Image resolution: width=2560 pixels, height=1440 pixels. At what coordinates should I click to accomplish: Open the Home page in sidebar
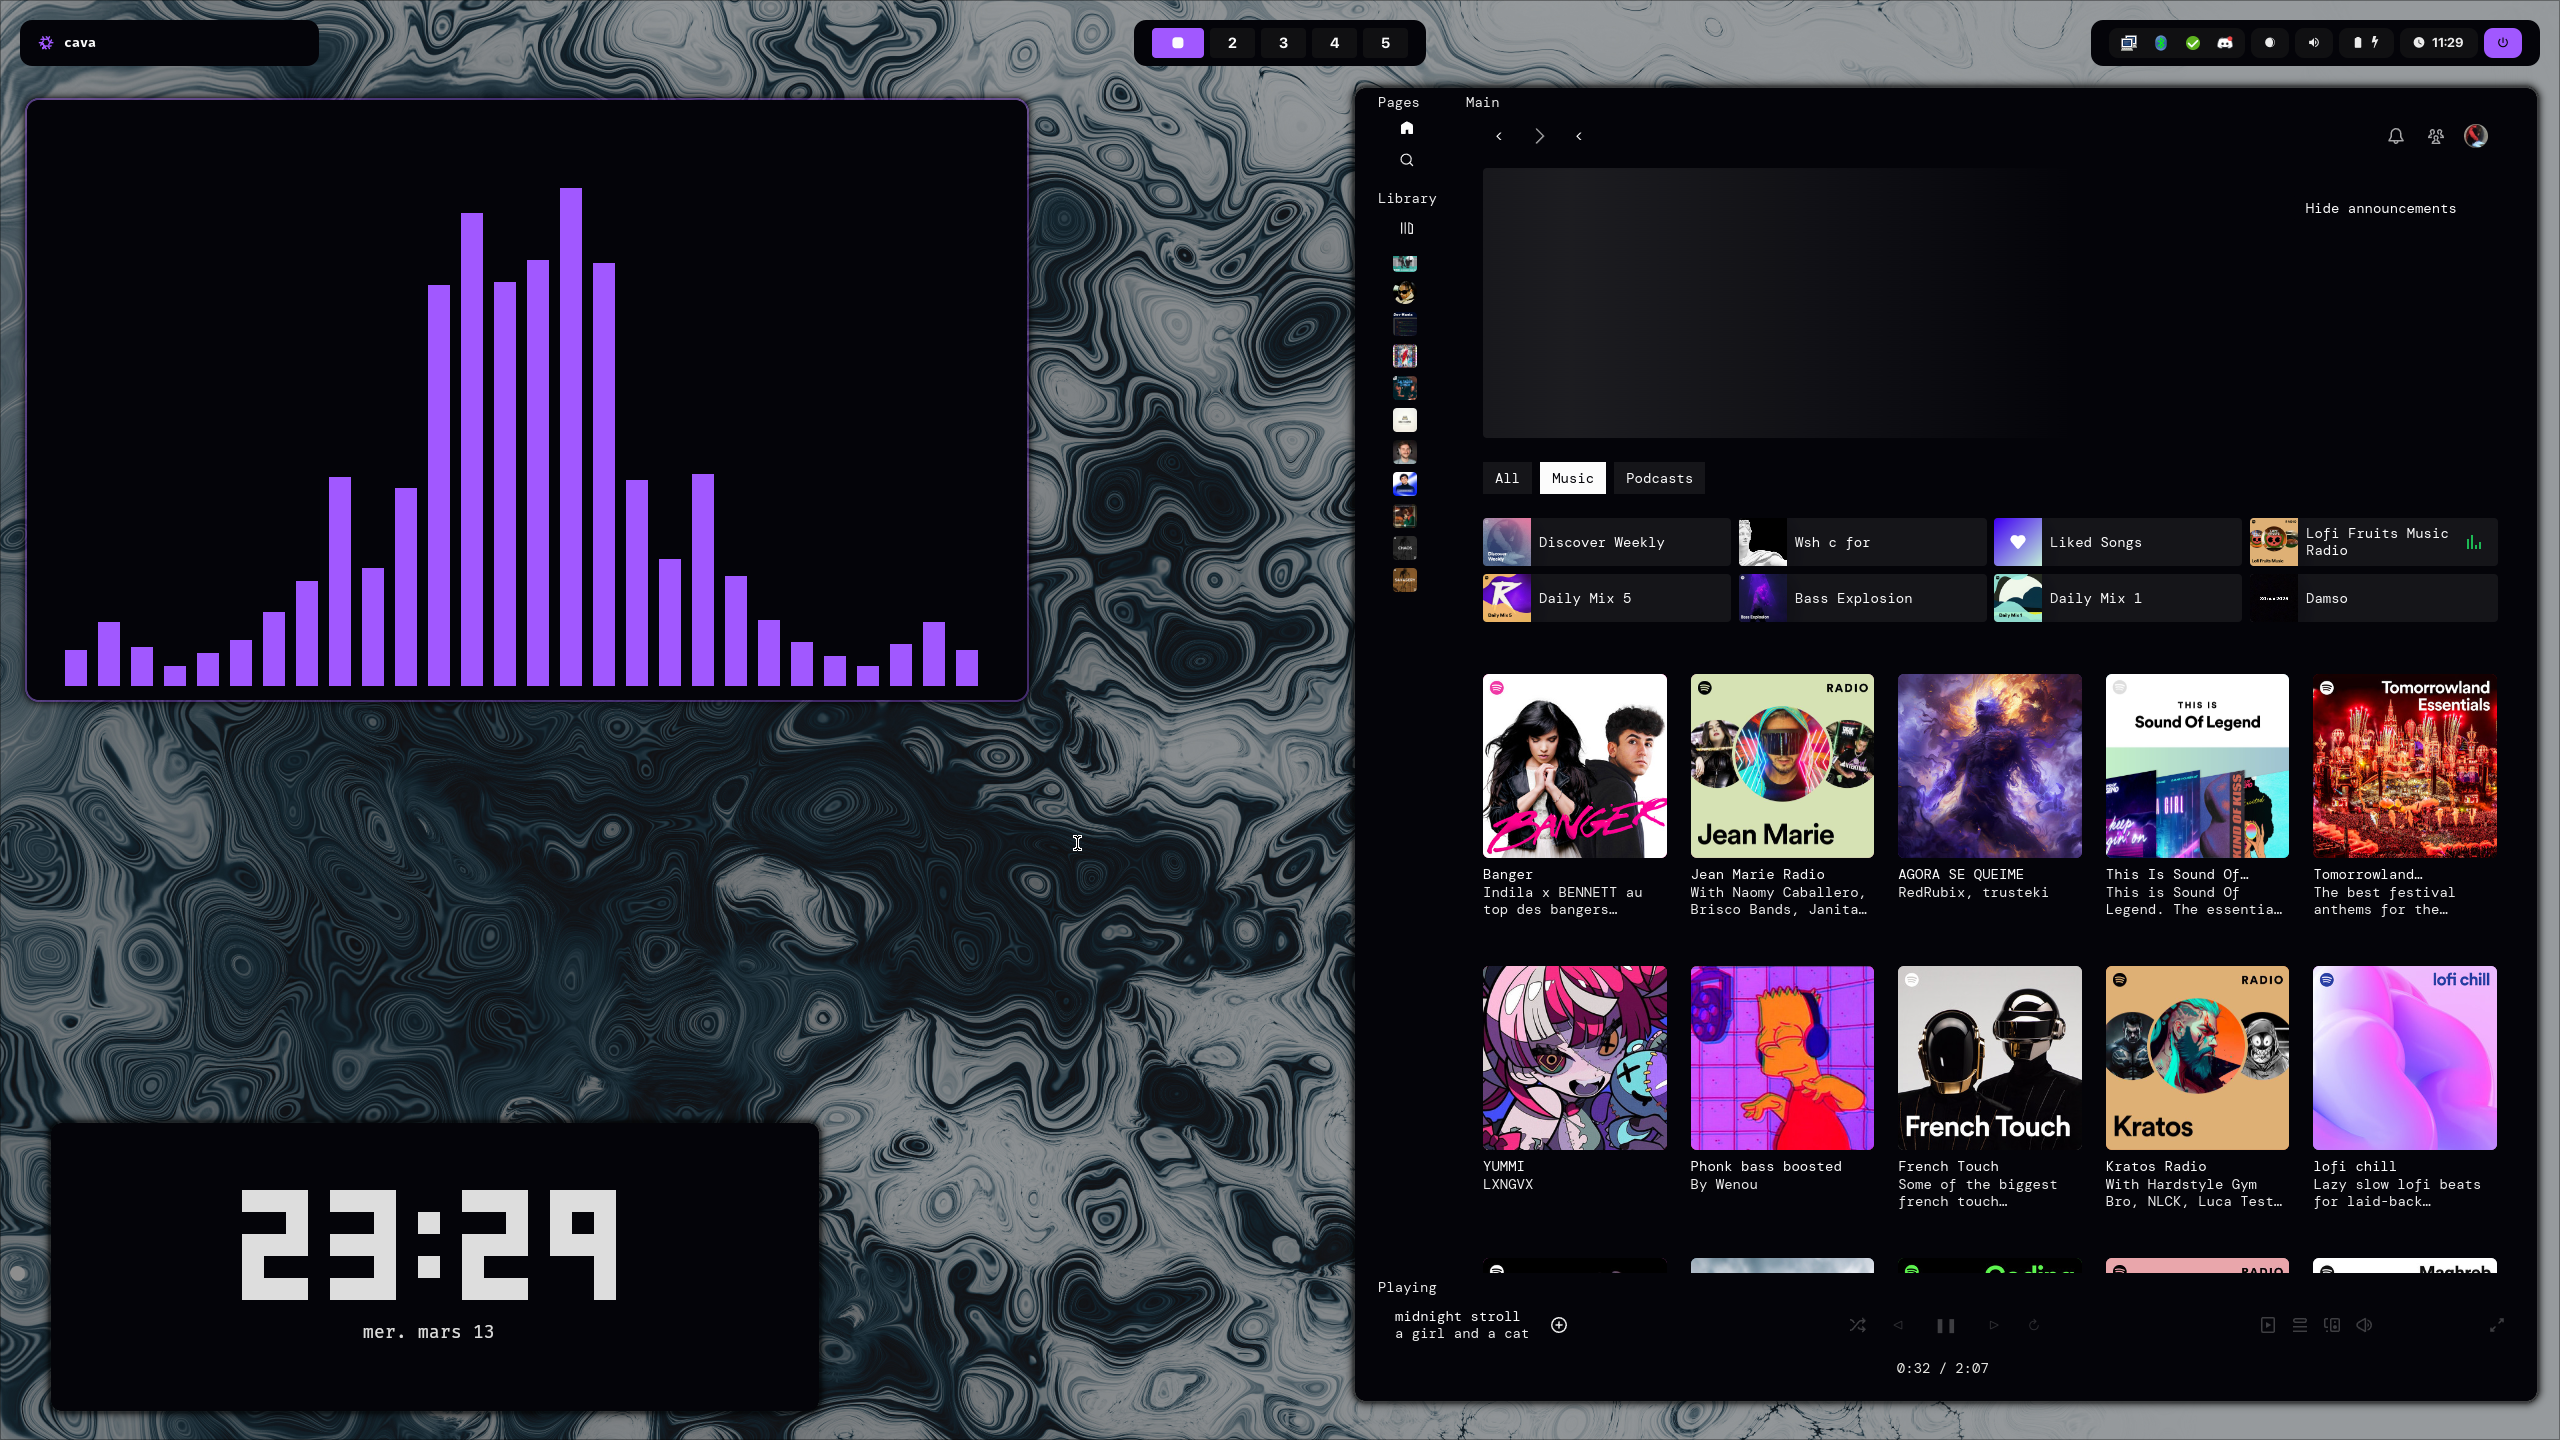tap(1406, 128)
